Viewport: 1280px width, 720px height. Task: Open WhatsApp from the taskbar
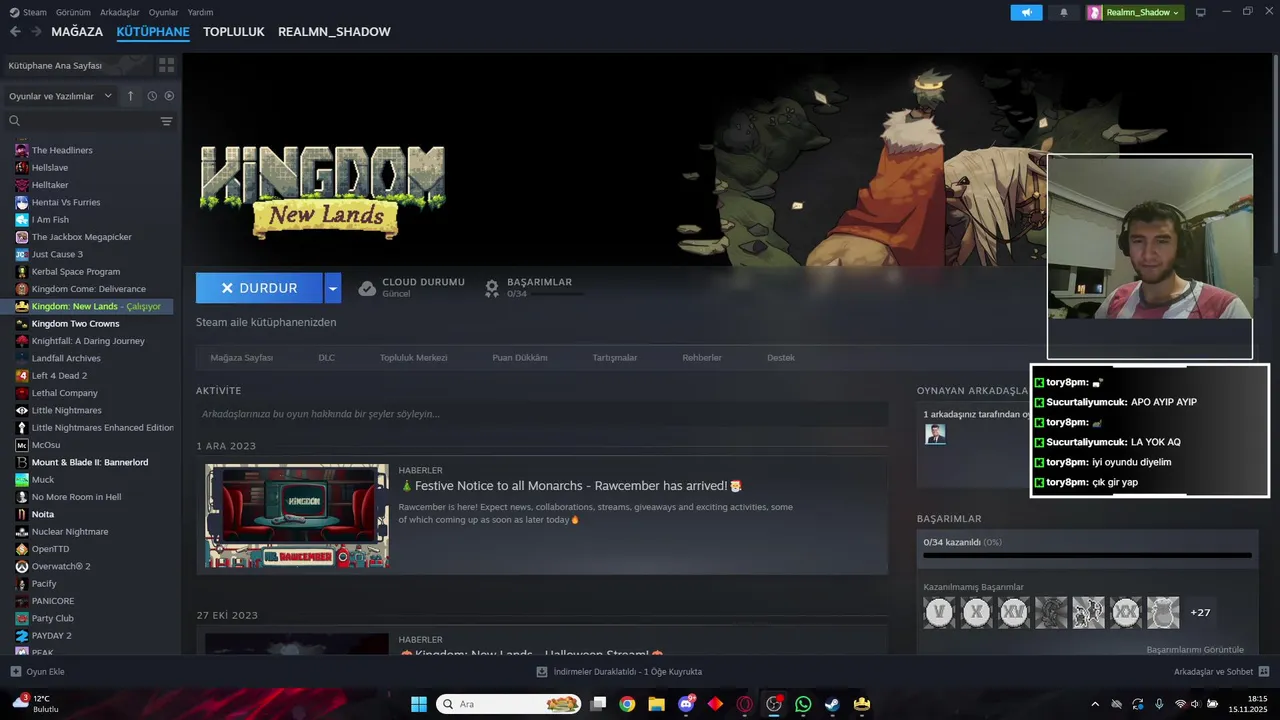pyautogui.click(x=803, y=704)
